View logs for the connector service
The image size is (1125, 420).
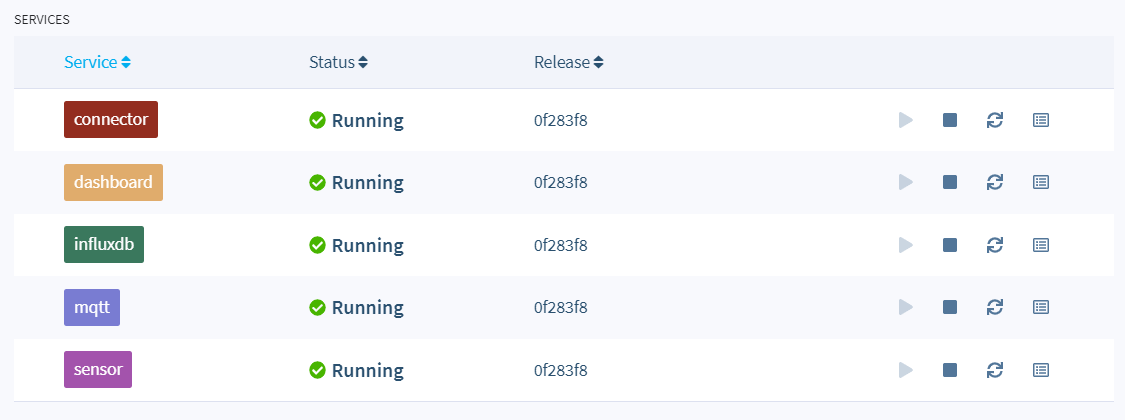pos(1041,120)
